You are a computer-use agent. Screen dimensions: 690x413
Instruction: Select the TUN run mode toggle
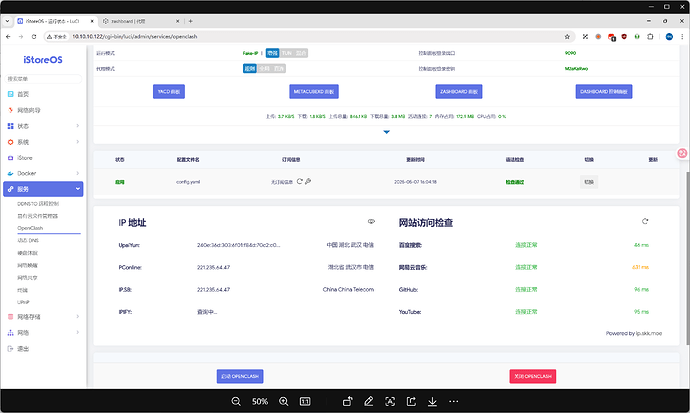tap(286, 53)
